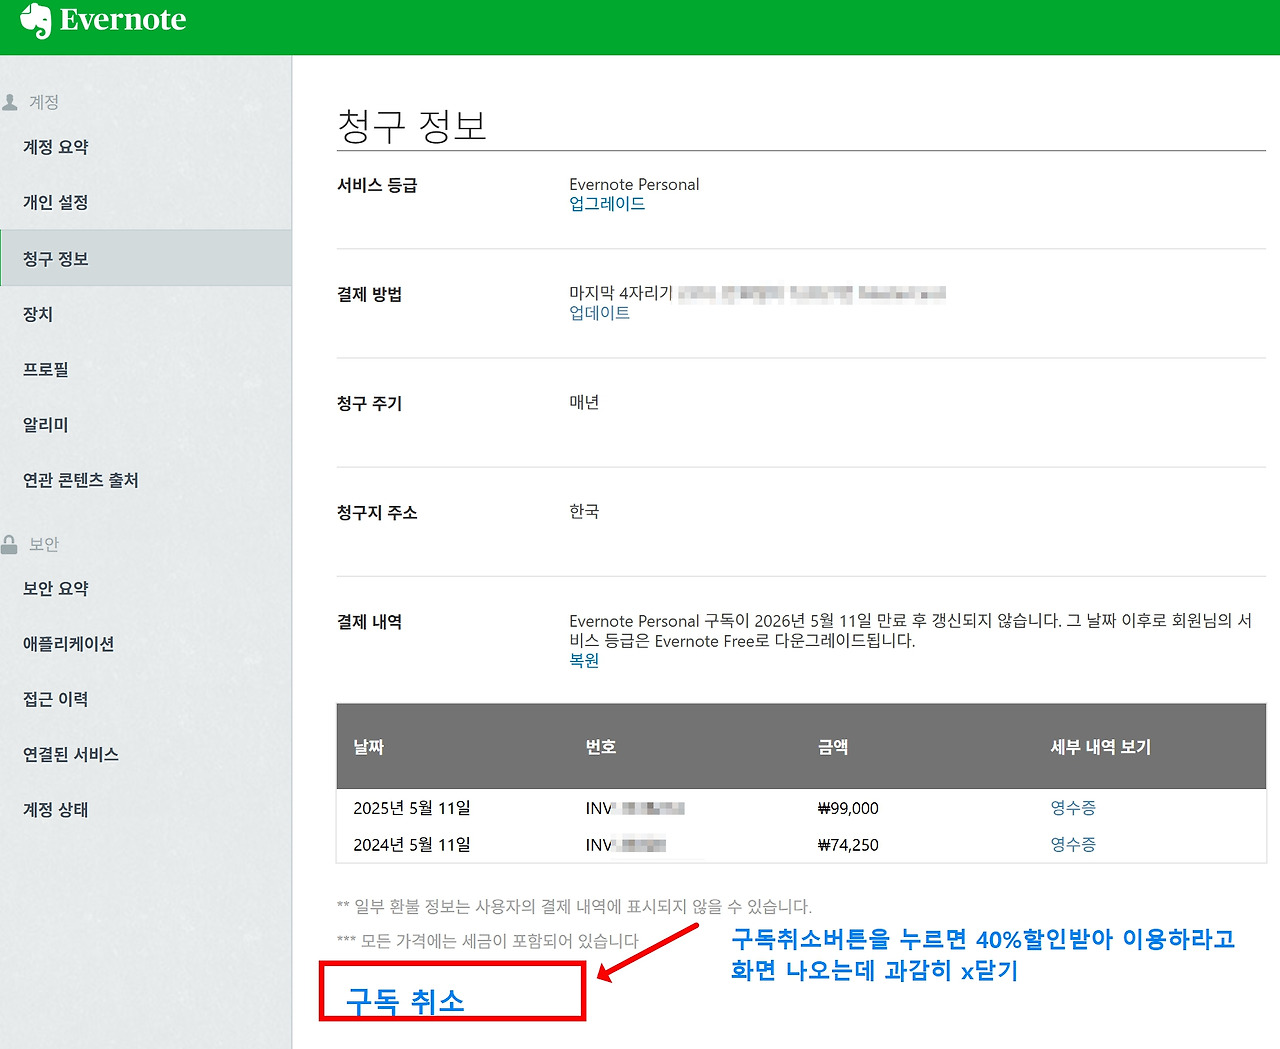Open 개인 설정 in the sidebar
Image resolution: width=1280 pixels, height=1049 pixels.
pos(56,202)
